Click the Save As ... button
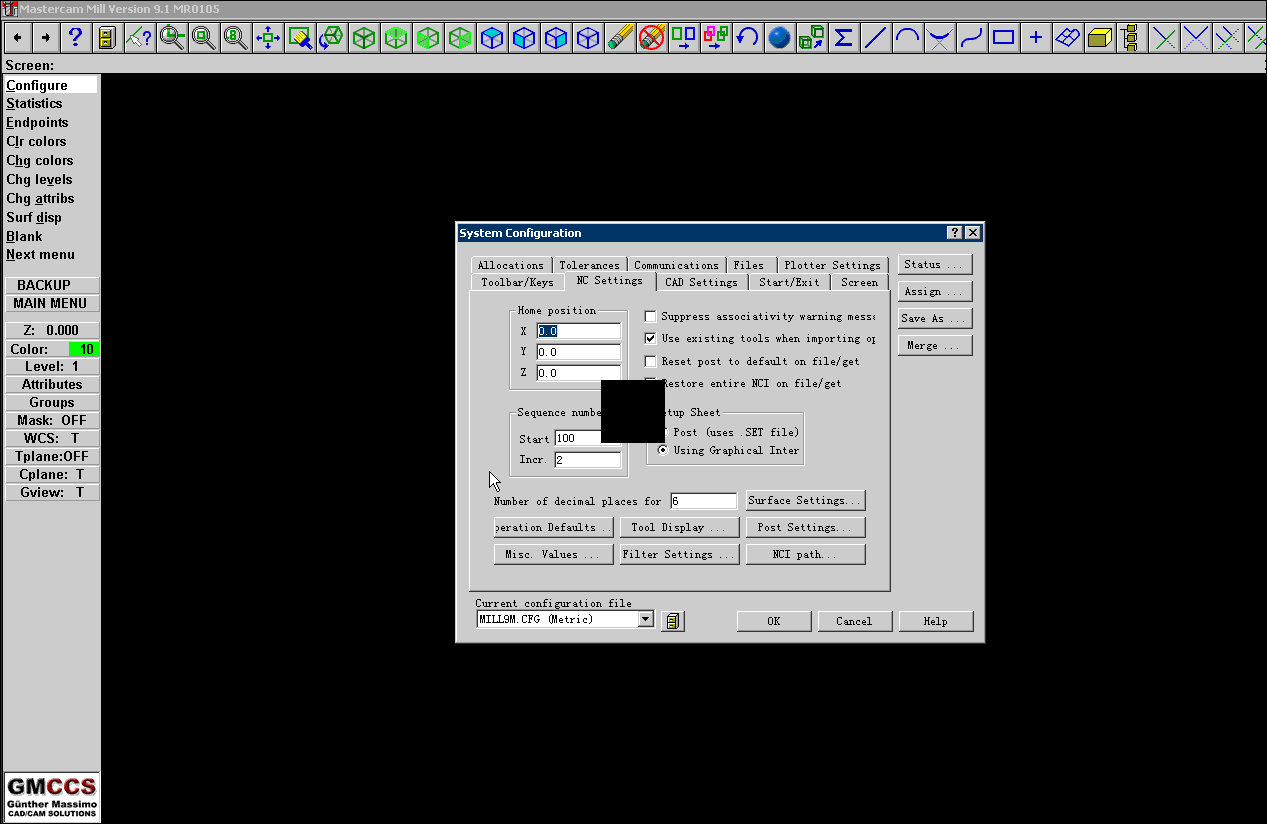The image size is (1267, 824). pos(935,319)
